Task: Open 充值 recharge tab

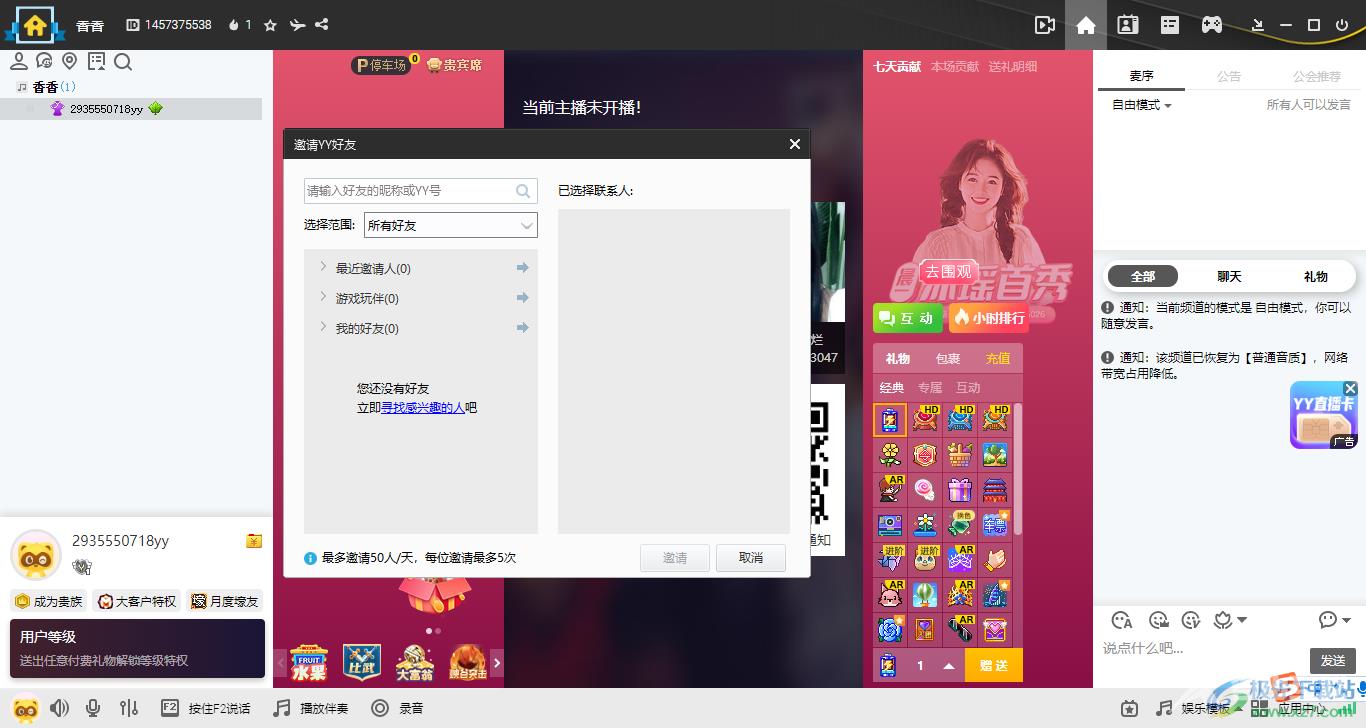Action: click(998, 358)
